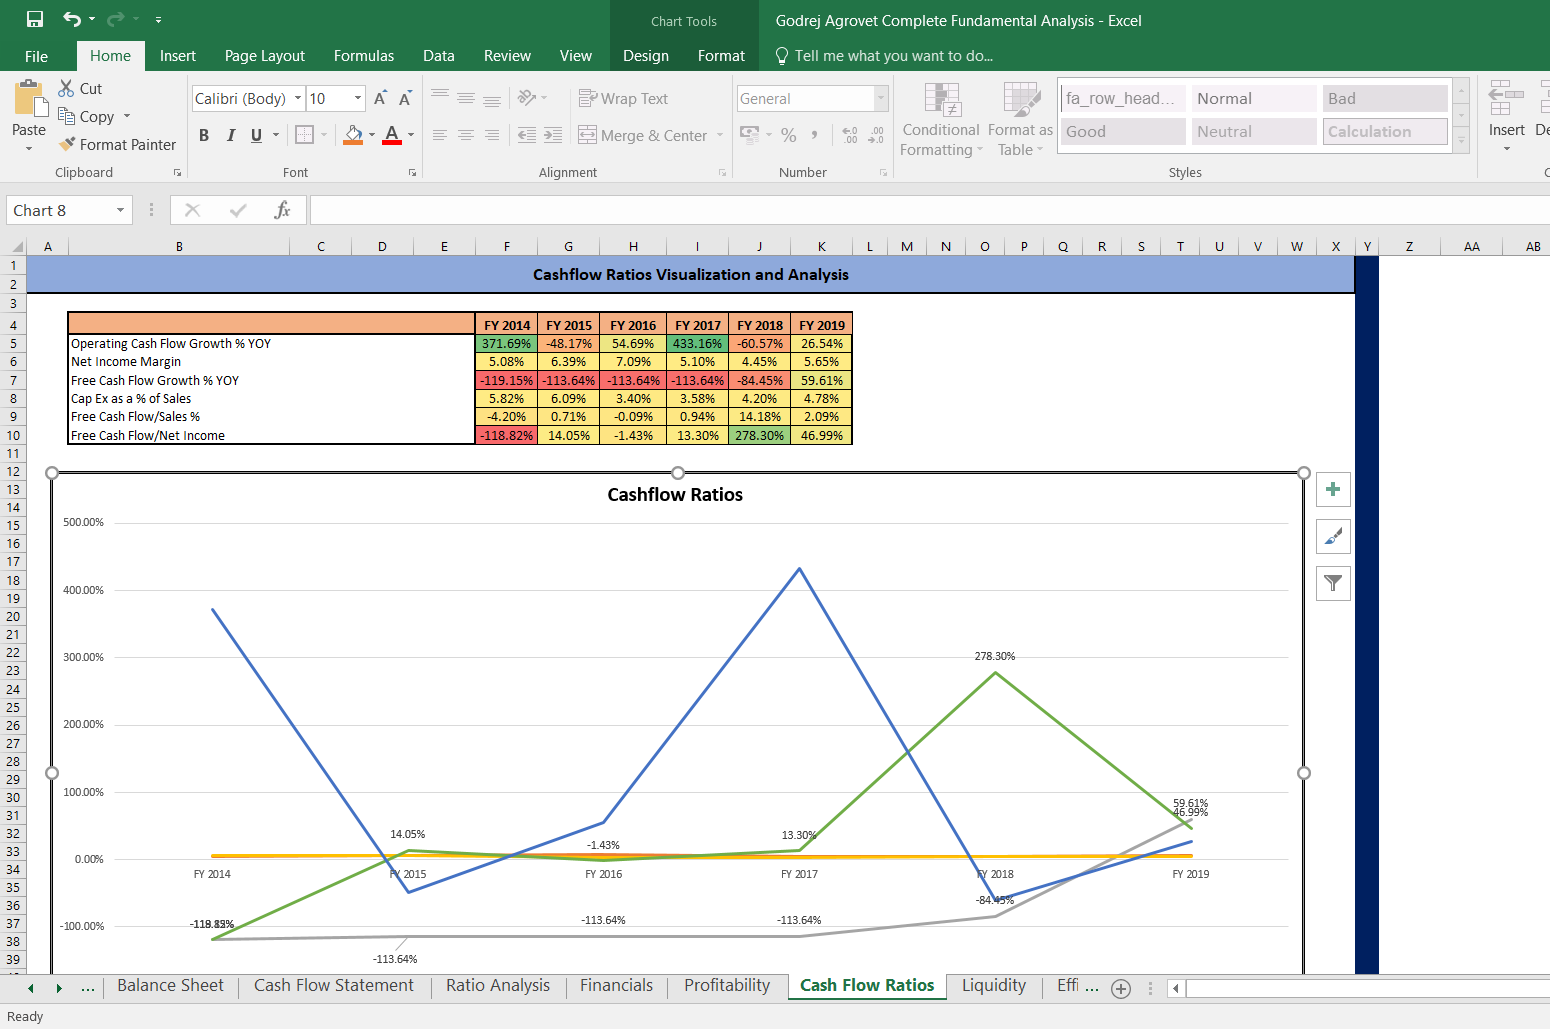Image resolution: width=1550 pixels, height=1029 pixels.
Task: Click into the formula bar
Action: point(930,210)
